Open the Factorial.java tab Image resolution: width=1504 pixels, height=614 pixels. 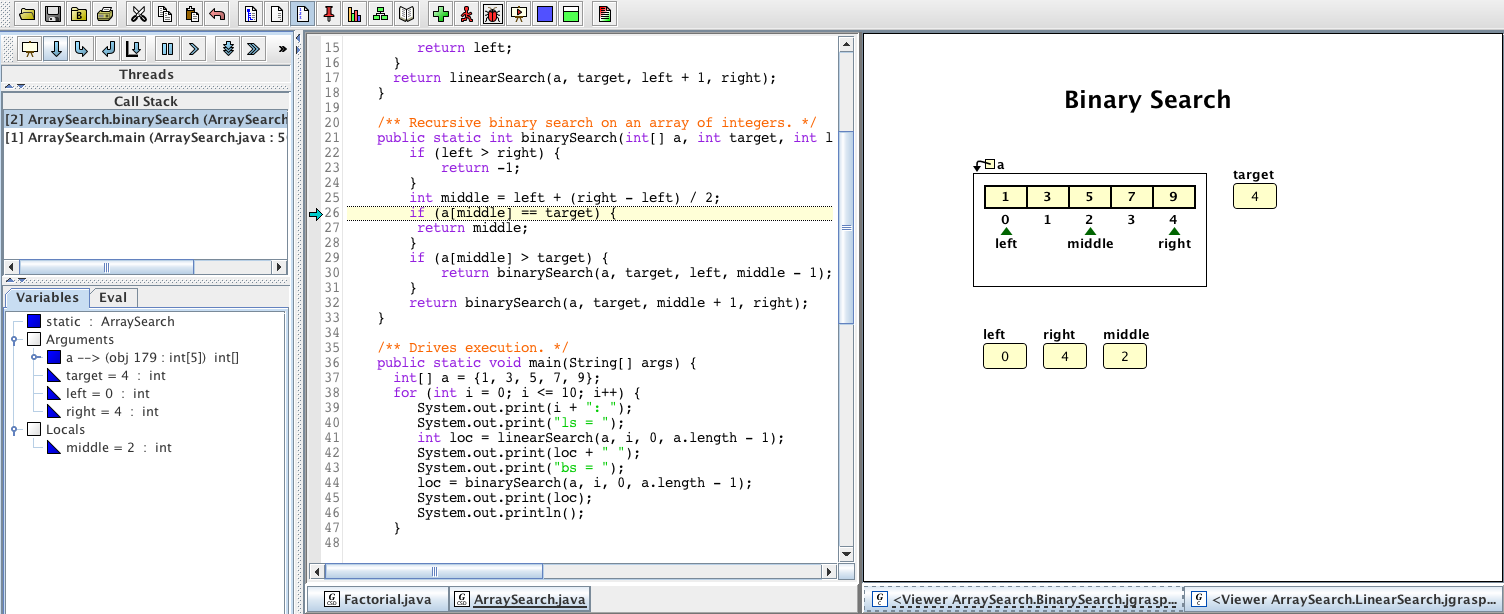(378, 599)
